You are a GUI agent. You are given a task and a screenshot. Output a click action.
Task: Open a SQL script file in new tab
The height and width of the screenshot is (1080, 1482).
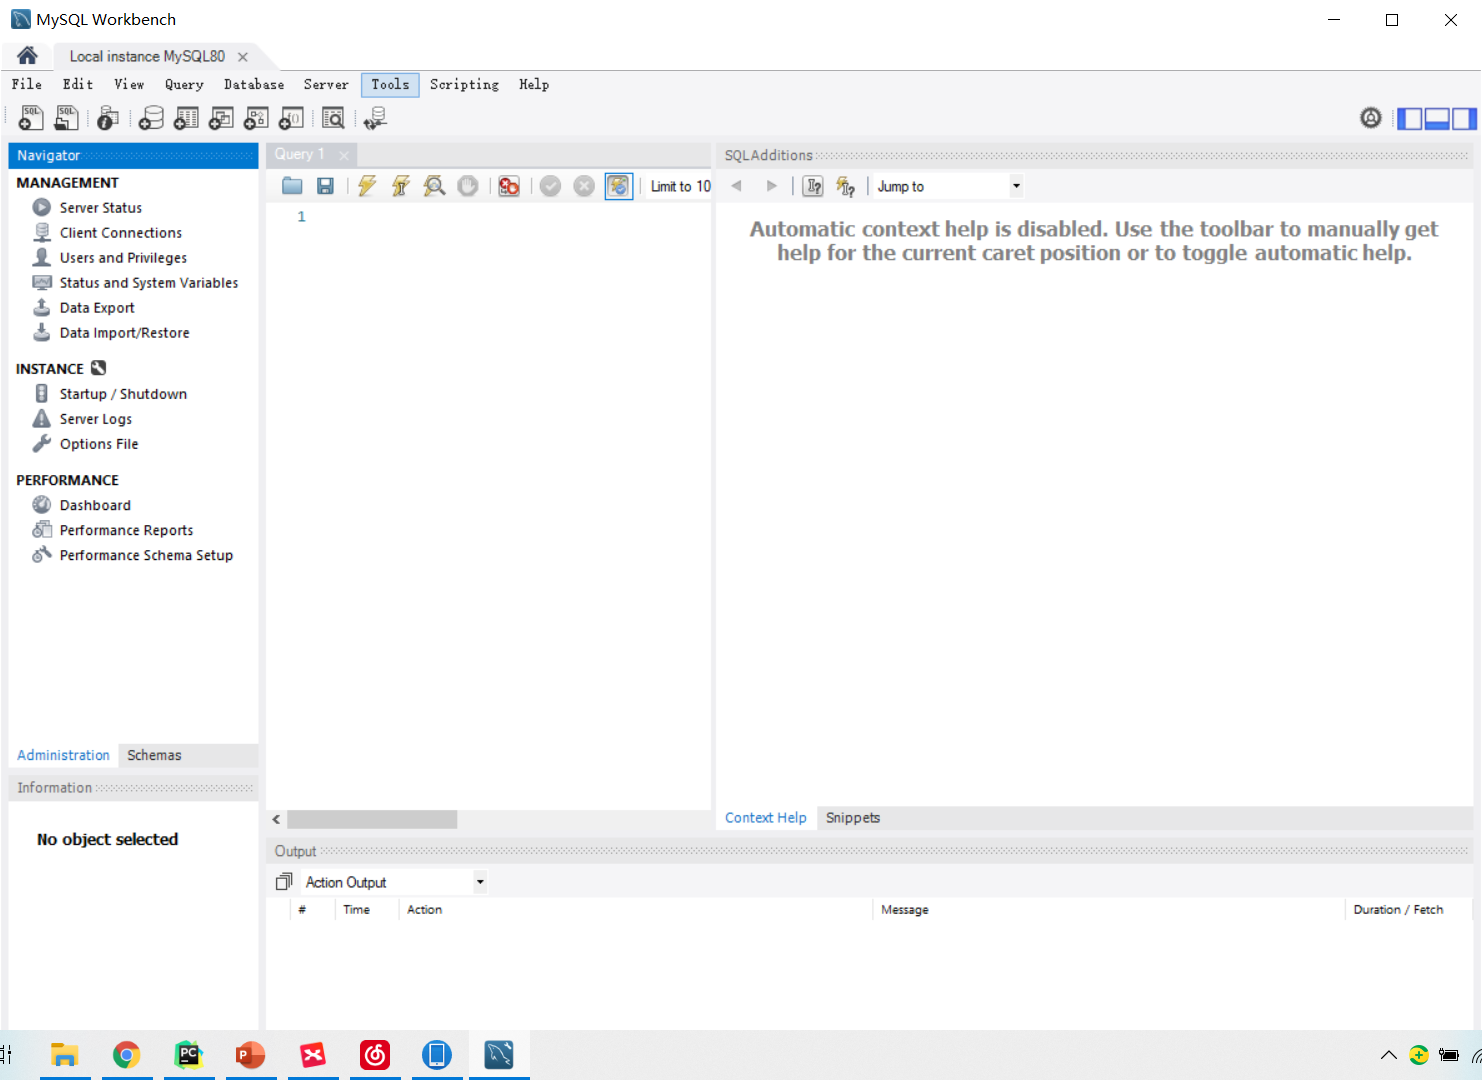click(x=66, y=117)
